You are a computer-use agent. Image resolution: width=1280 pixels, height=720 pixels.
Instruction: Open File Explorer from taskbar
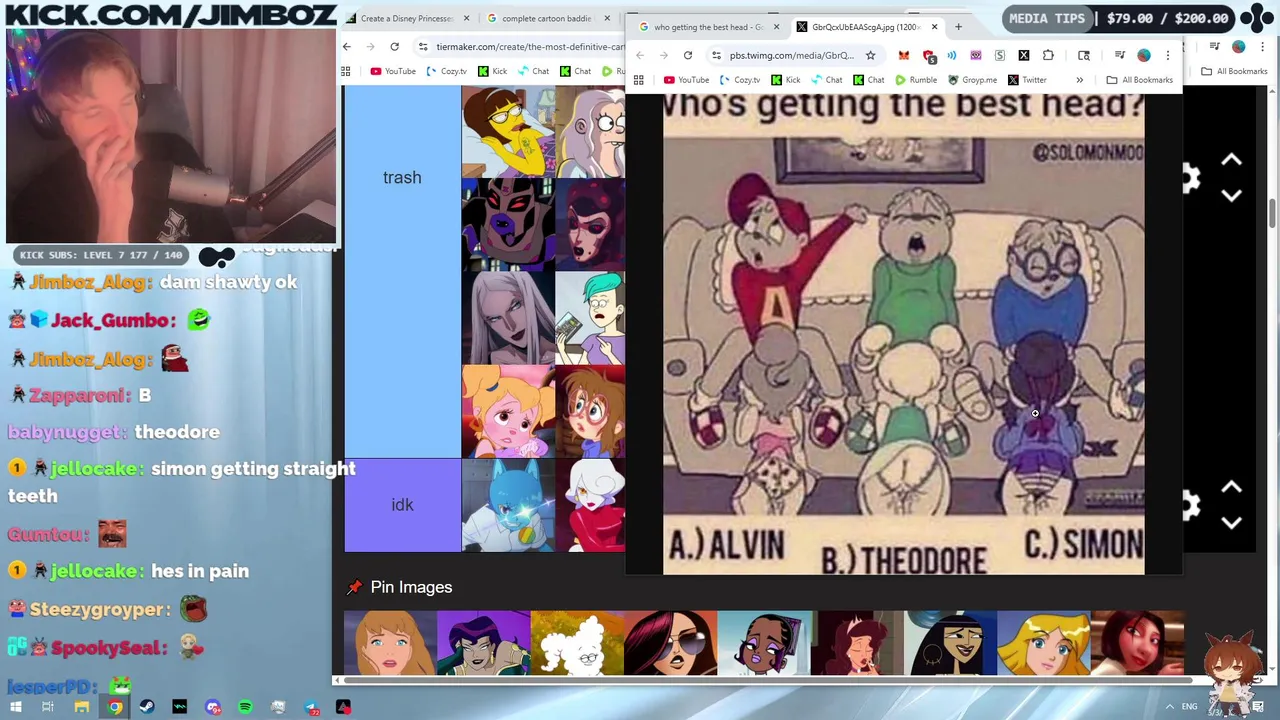[x=82, y=708]
